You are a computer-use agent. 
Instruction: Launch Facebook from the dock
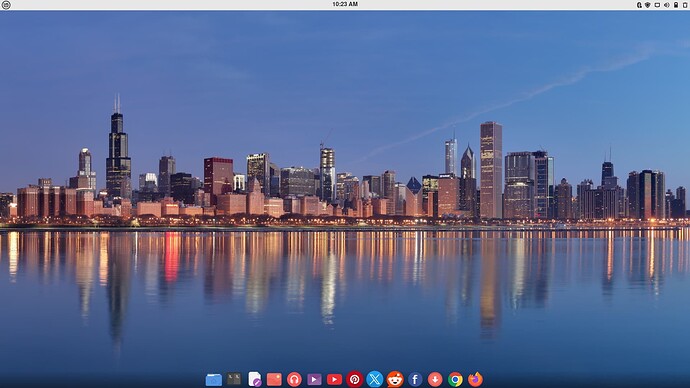[415, 379]
